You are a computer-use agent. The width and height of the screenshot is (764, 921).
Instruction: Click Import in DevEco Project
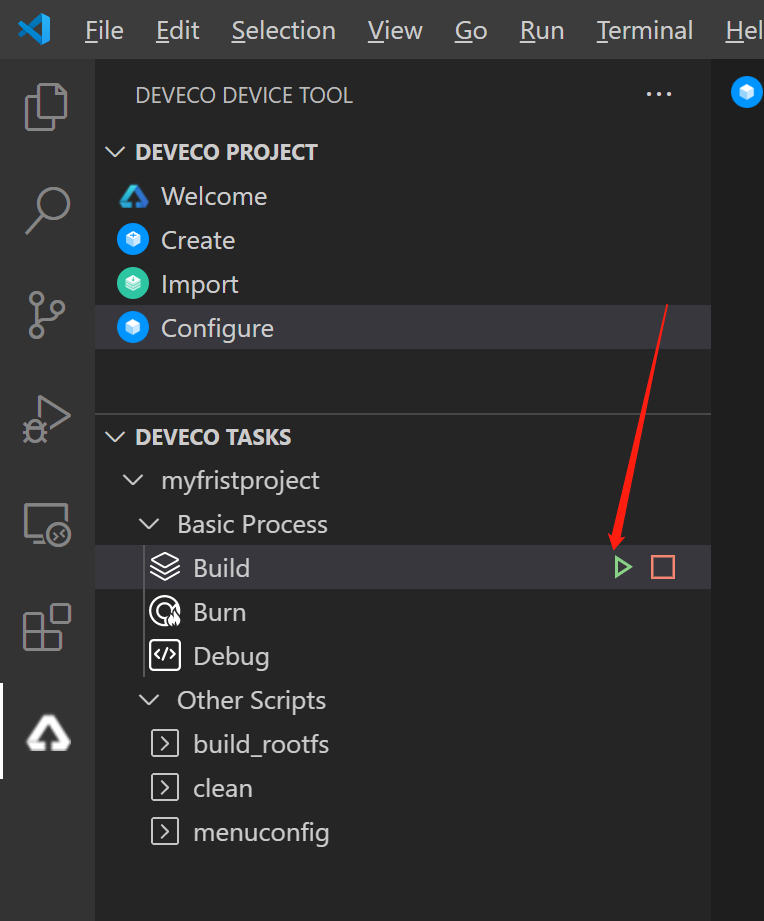pyautogui.click(x=200, y=284)
